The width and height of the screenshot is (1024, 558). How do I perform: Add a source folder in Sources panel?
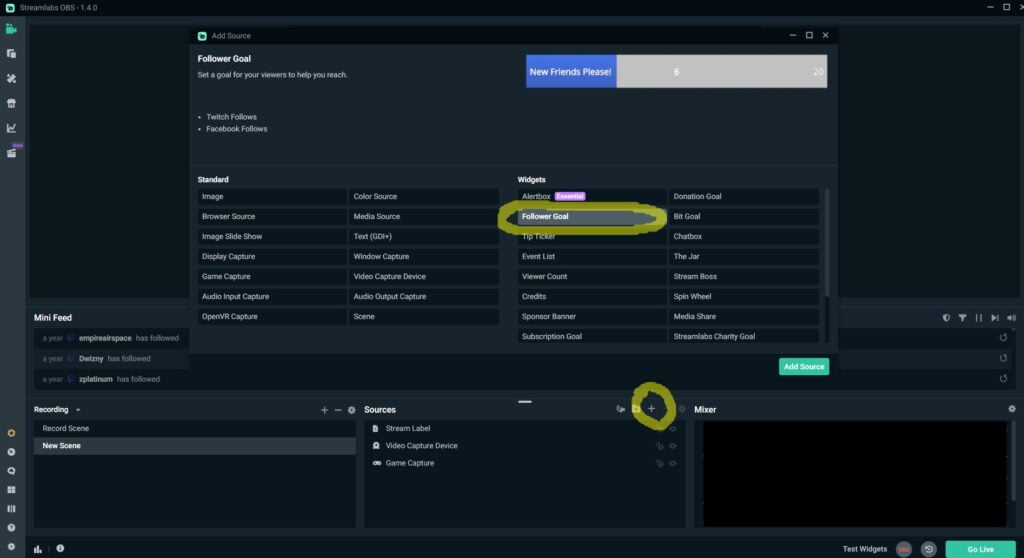click(x=636, y=409)
